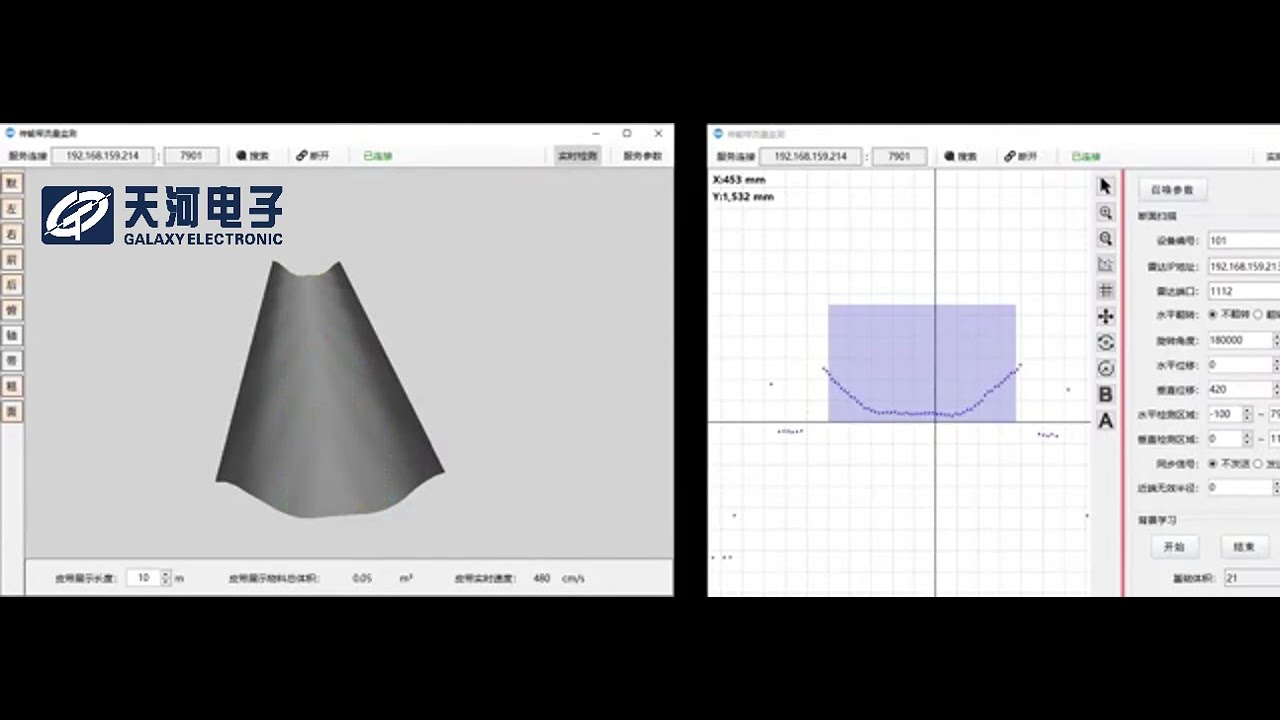Click the 结束 button under 背景学习
1280x720 pixels.
(1244, 547)
